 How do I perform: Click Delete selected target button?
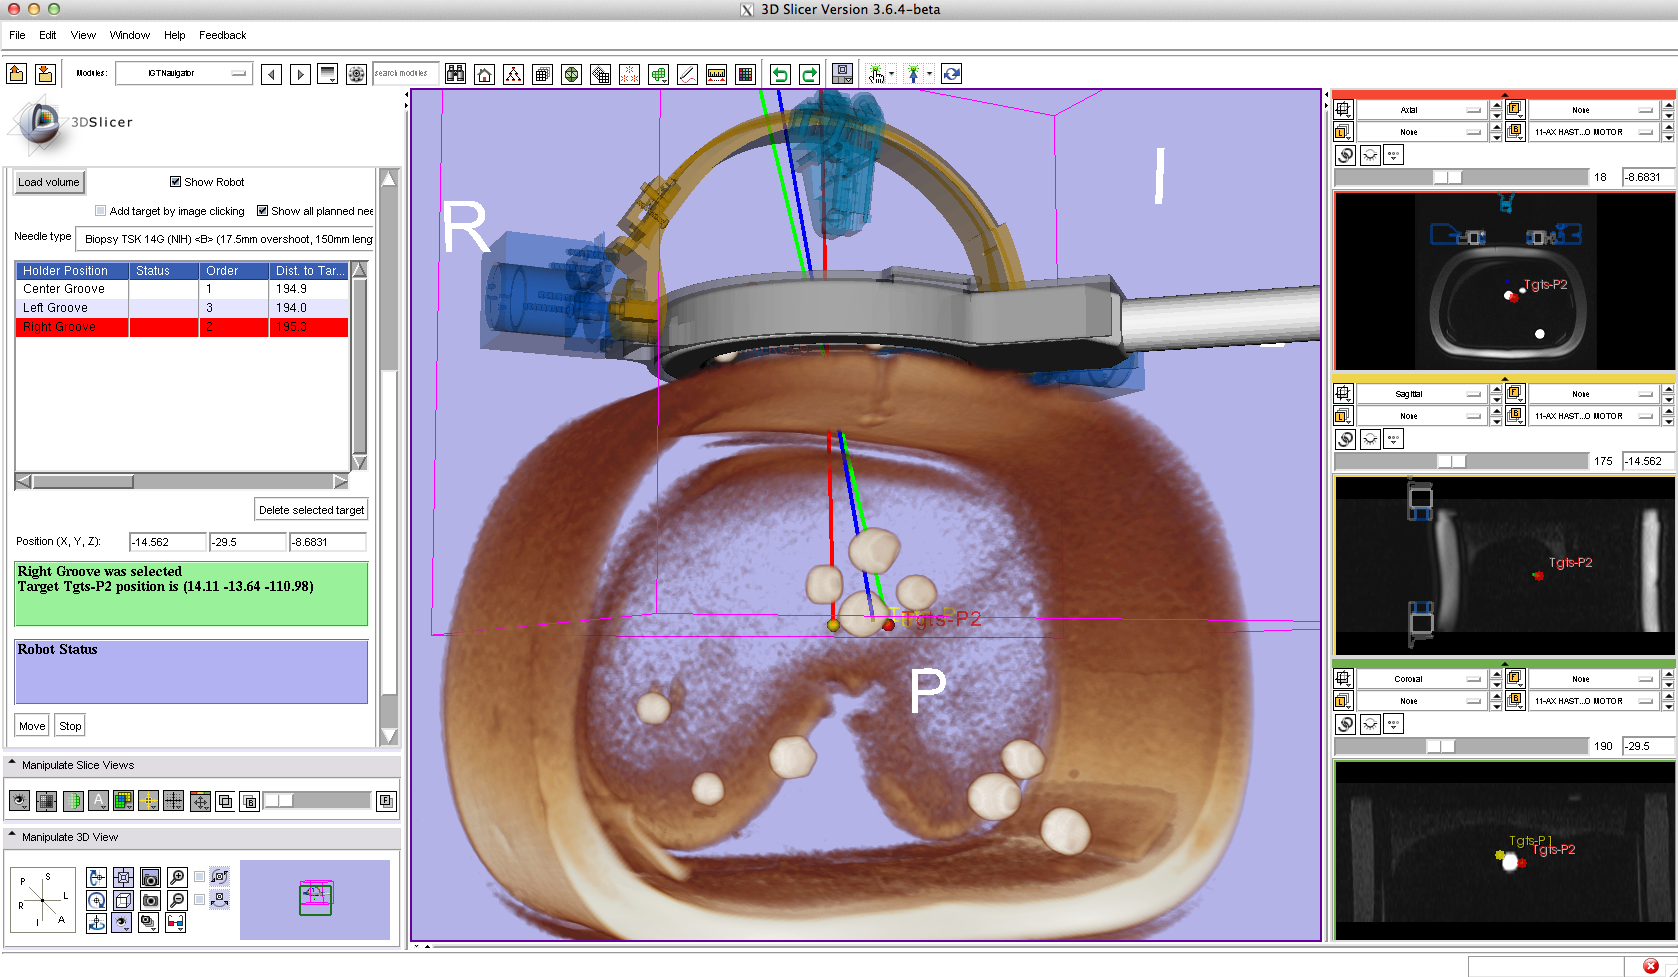[311, 510]
